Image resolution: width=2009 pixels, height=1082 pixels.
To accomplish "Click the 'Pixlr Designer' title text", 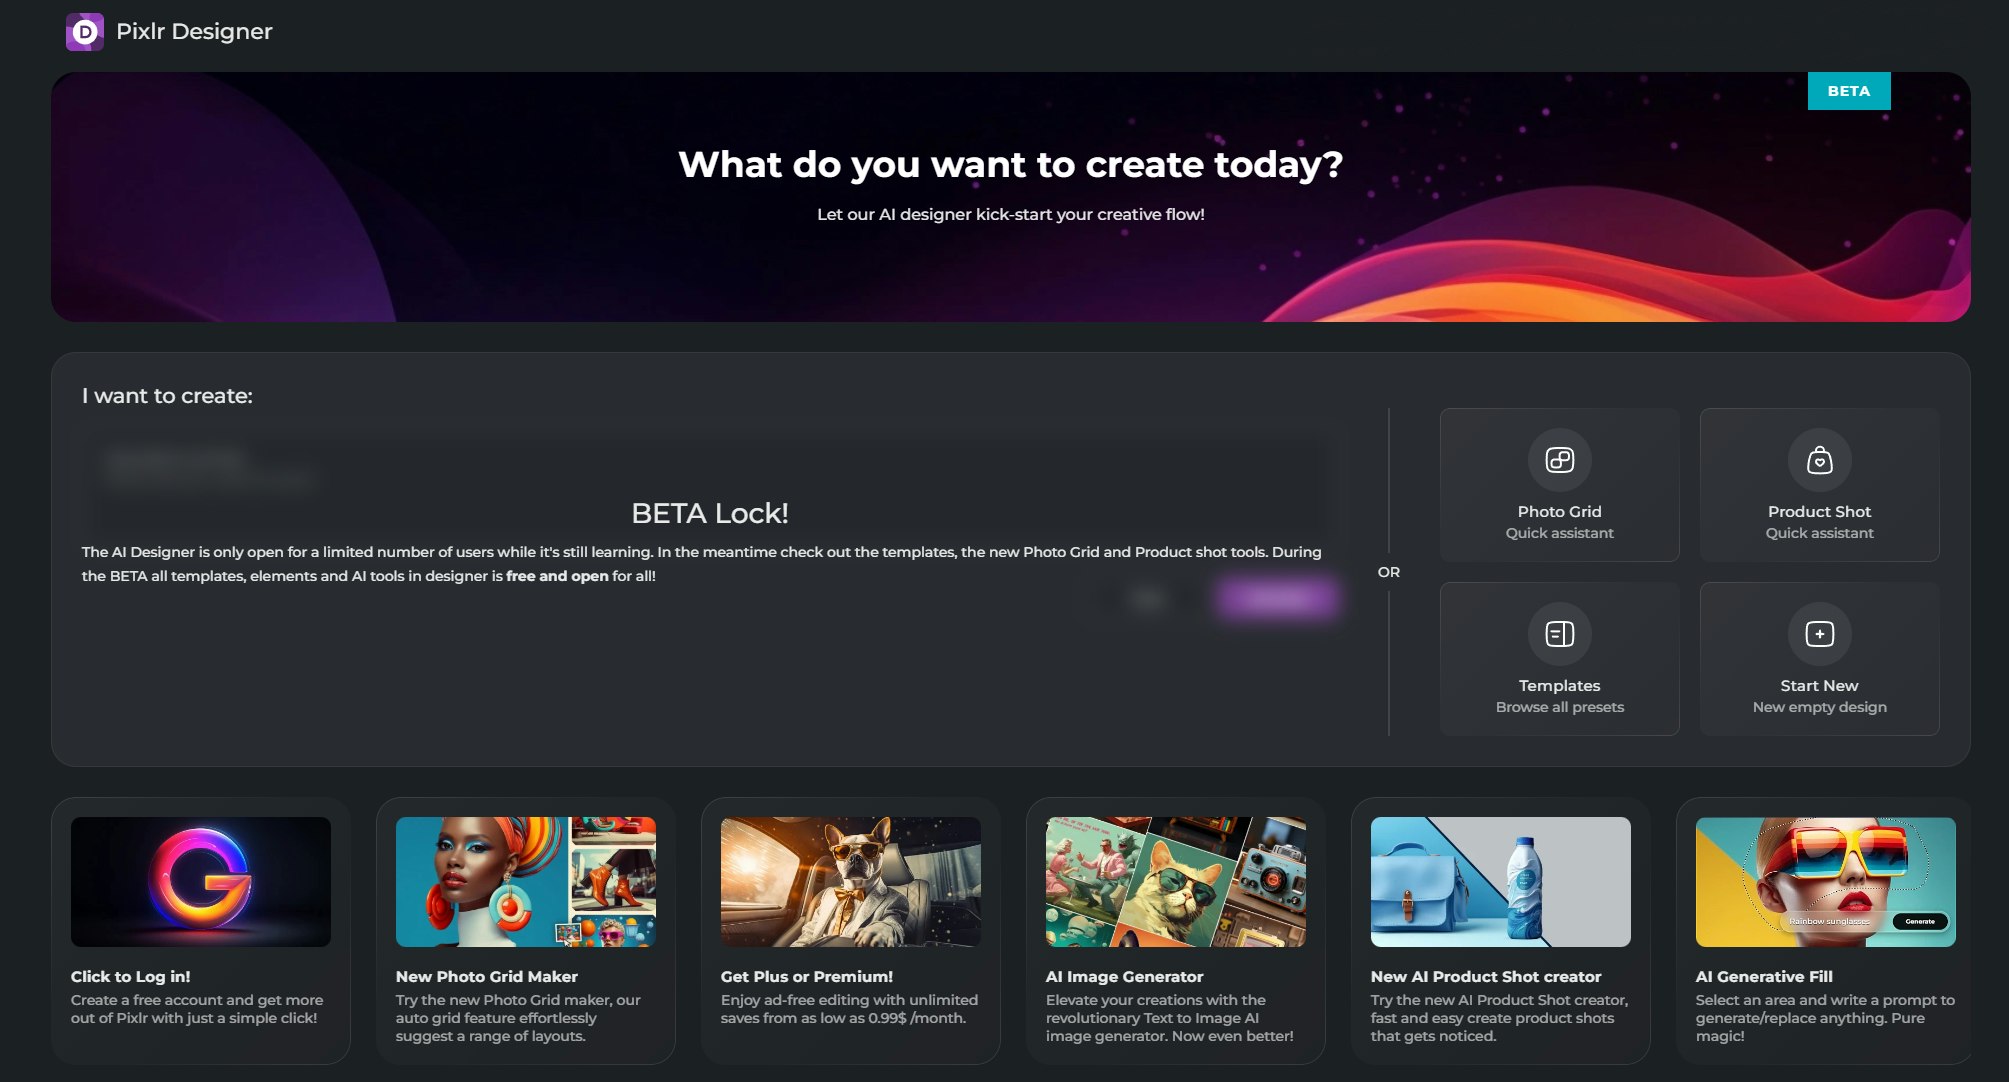I will (194, 32).
